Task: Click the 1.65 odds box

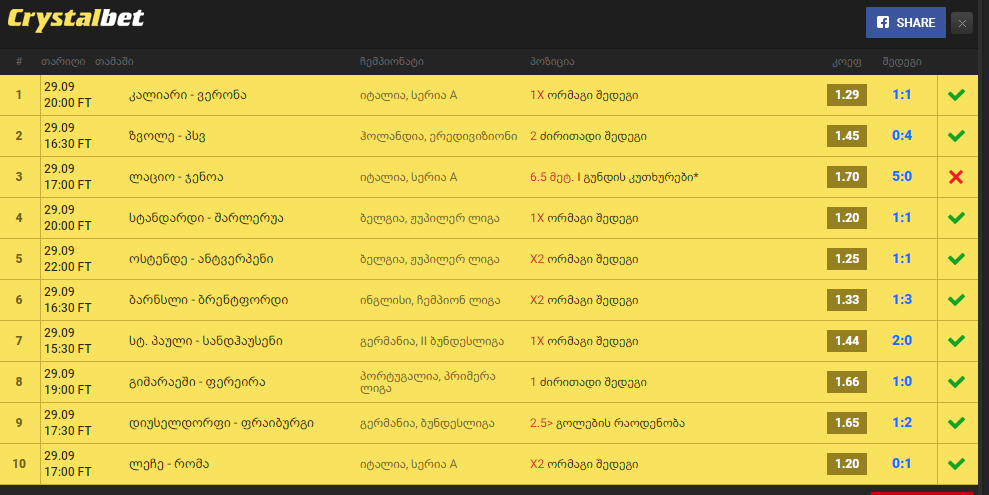Action: pyautogui.click(x=846, y=422)
